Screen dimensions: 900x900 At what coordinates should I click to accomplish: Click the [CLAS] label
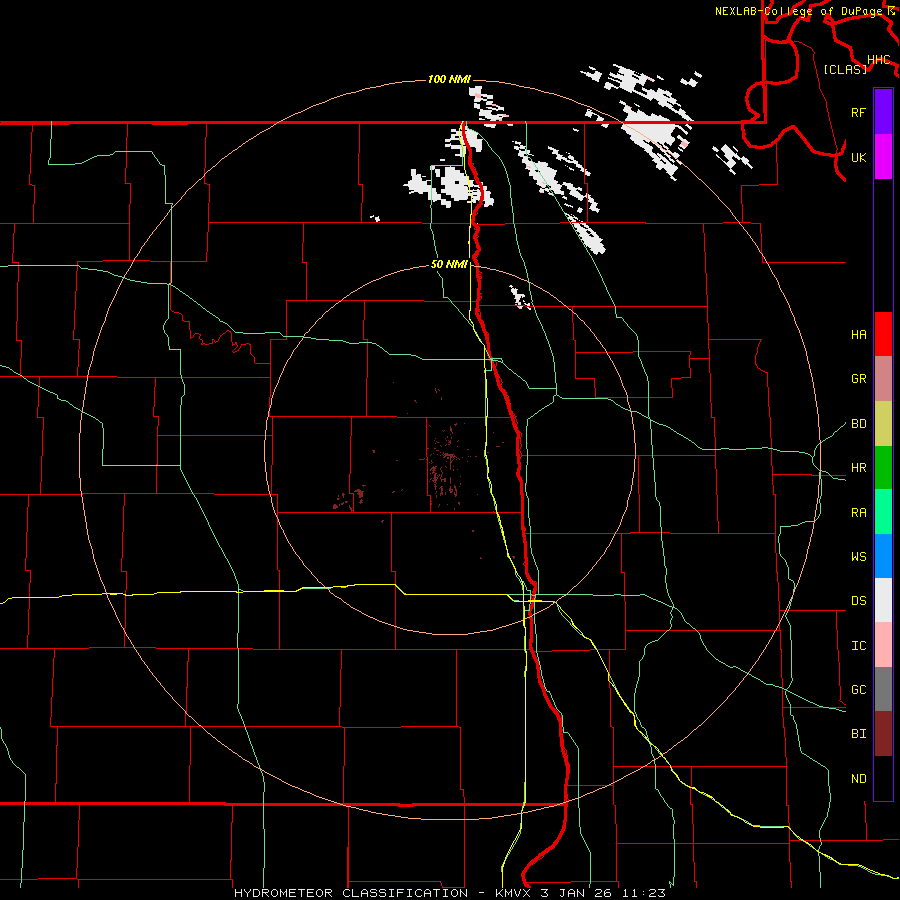845,69
